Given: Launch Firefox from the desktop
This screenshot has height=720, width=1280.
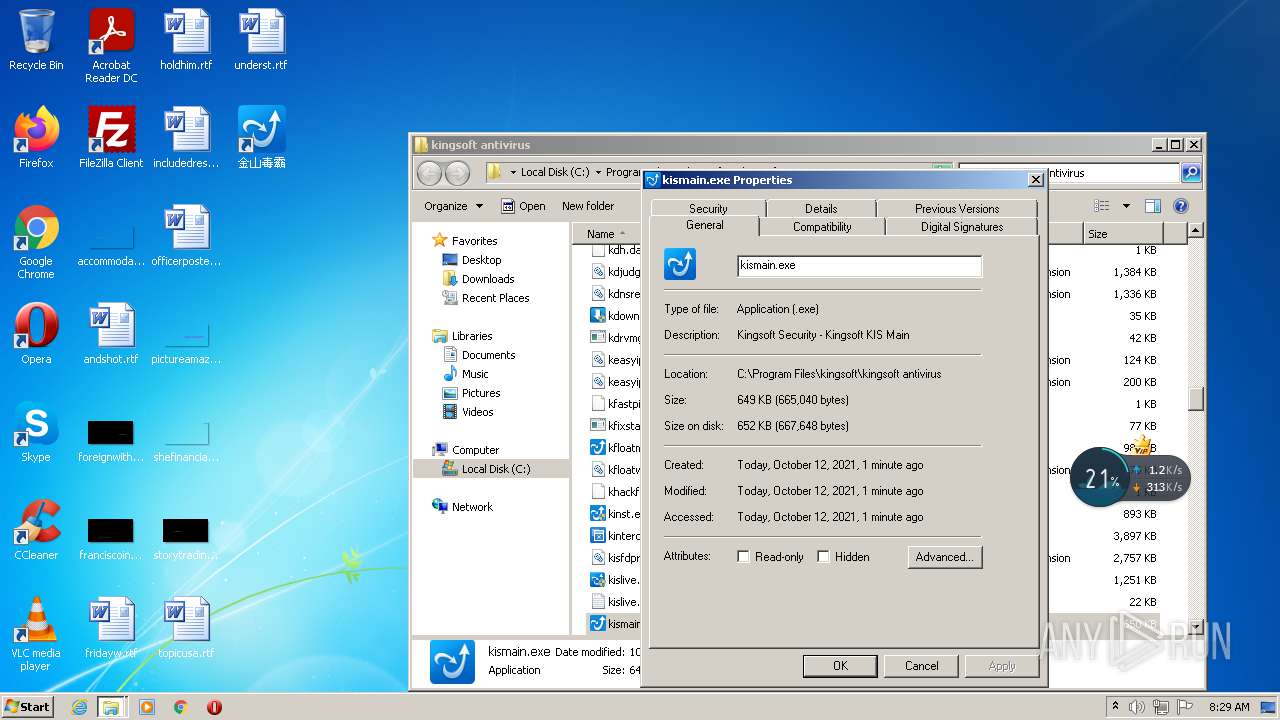Looking at the screenshot, I should 36,137.
